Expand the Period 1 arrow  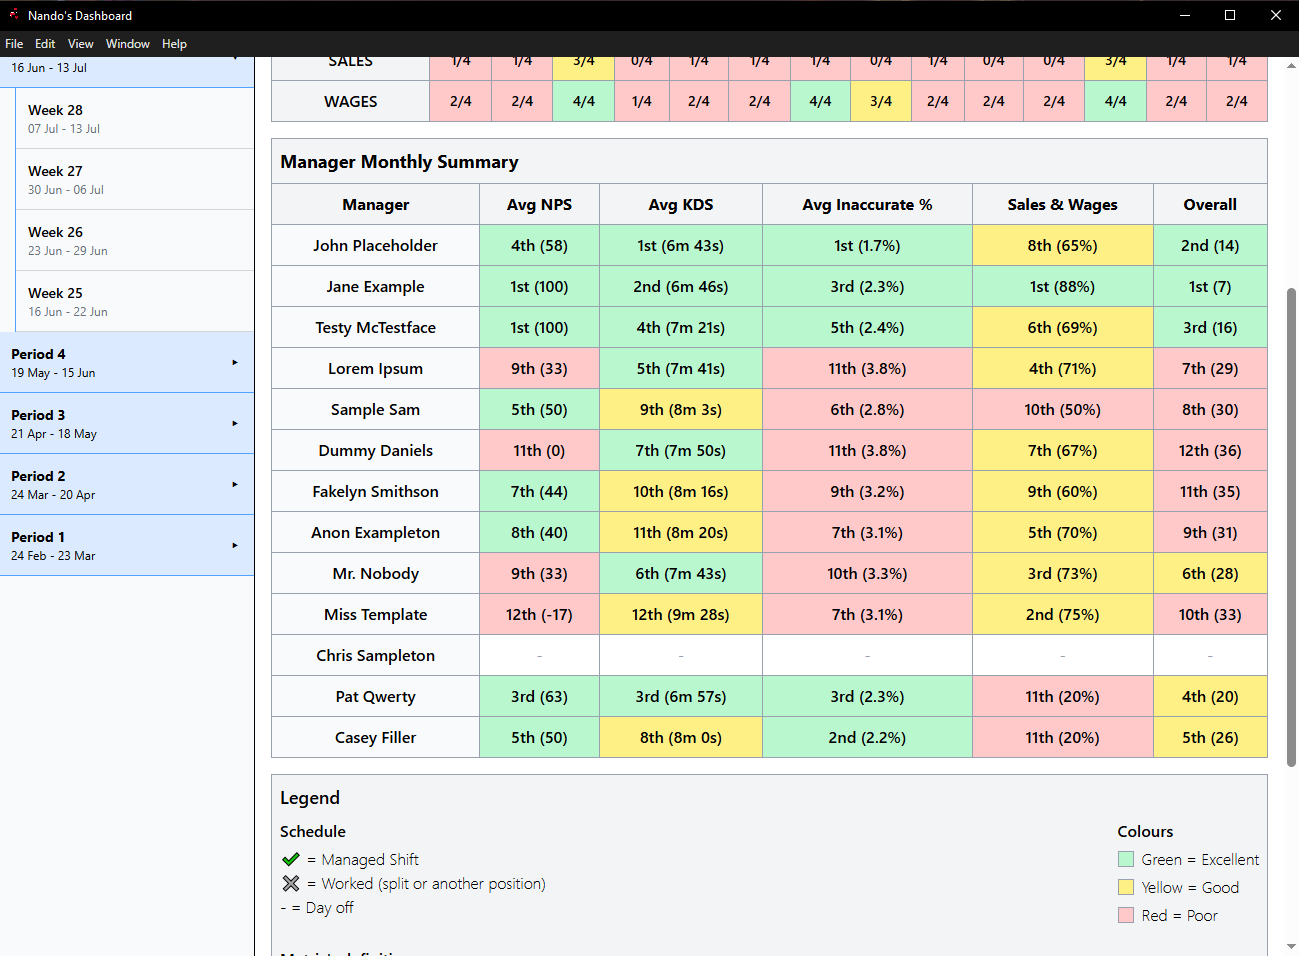pyautogui.click(x=235, y=545)
